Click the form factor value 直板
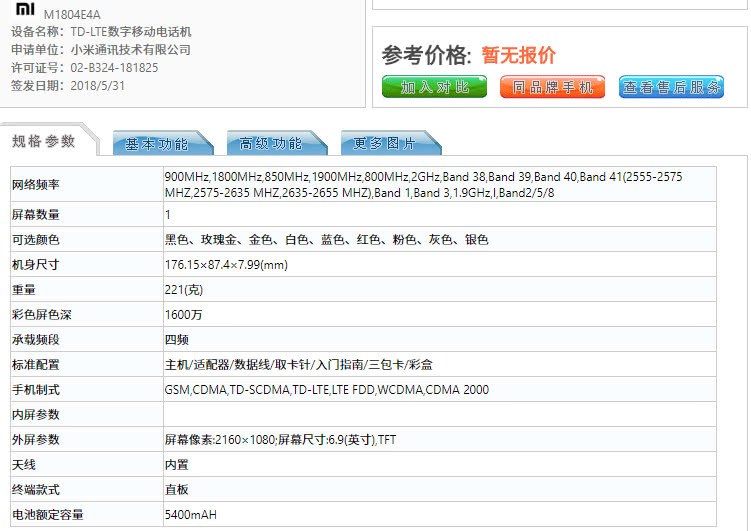The height and width of the screenshot is (531, 751). click(x=176, y=489)
